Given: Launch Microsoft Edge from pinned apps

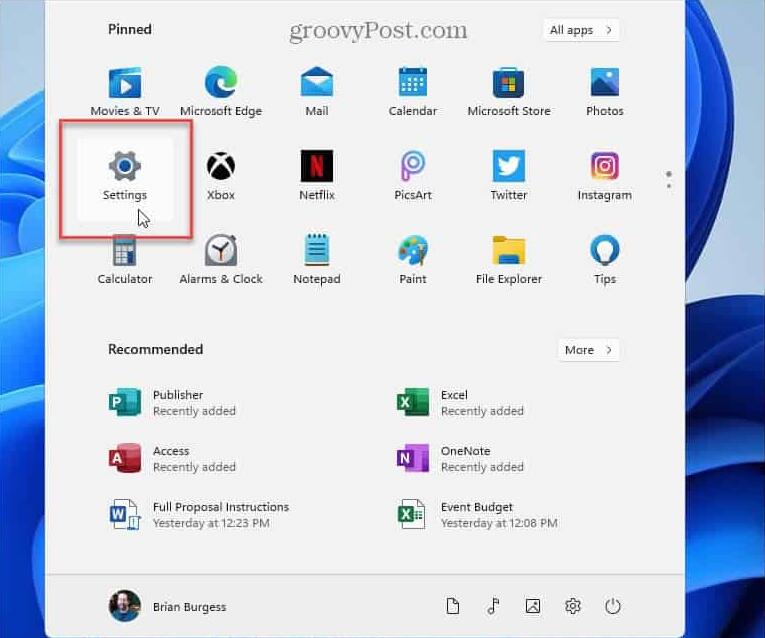Looking at the screenshot, I should click(x=220, y=90).
